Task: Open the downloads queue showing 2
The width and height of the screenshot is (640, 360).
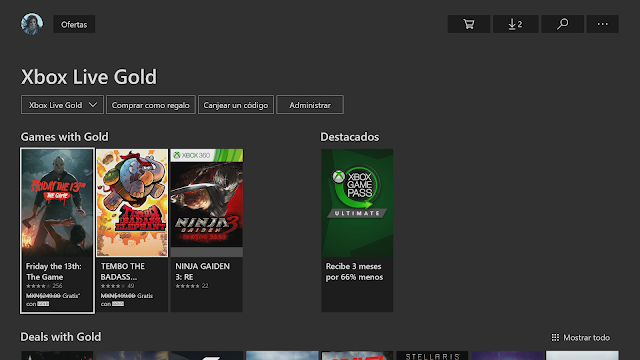Action: pyautogui.click(x=516, y=24)
